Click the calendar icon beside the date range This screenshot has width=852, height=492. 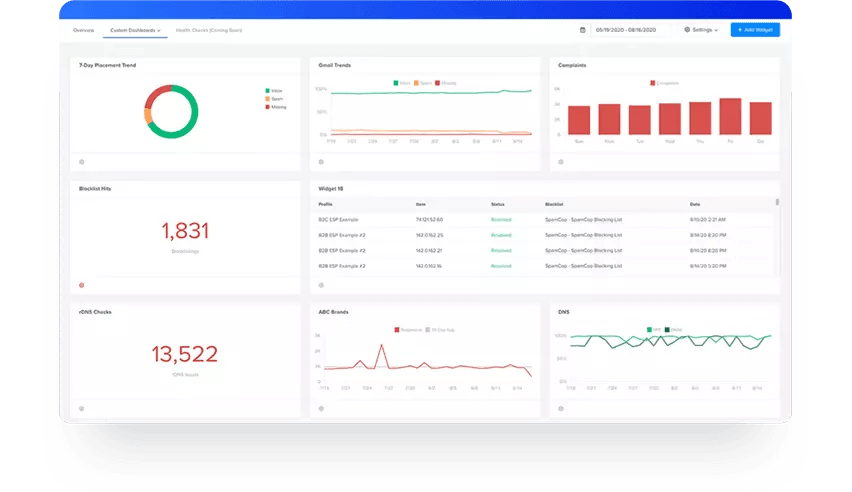pos(582,30)
